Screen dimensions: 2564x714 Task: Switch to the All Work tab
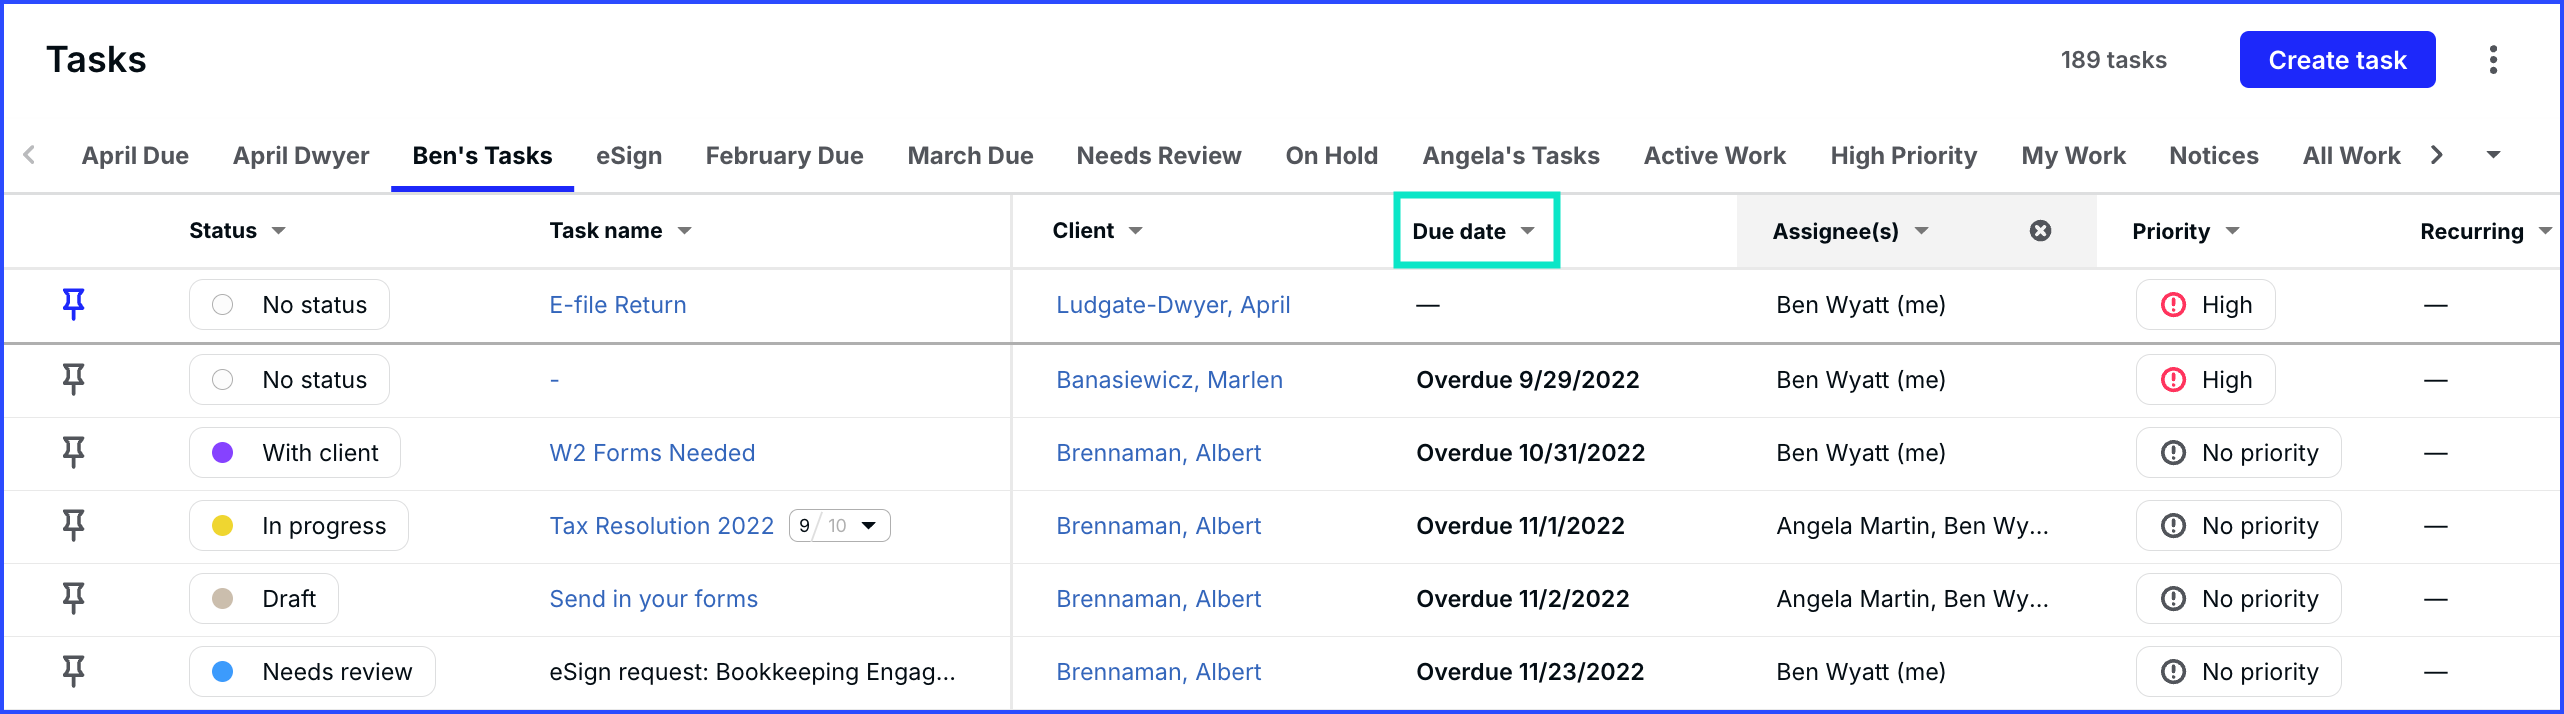(2351, 155)
